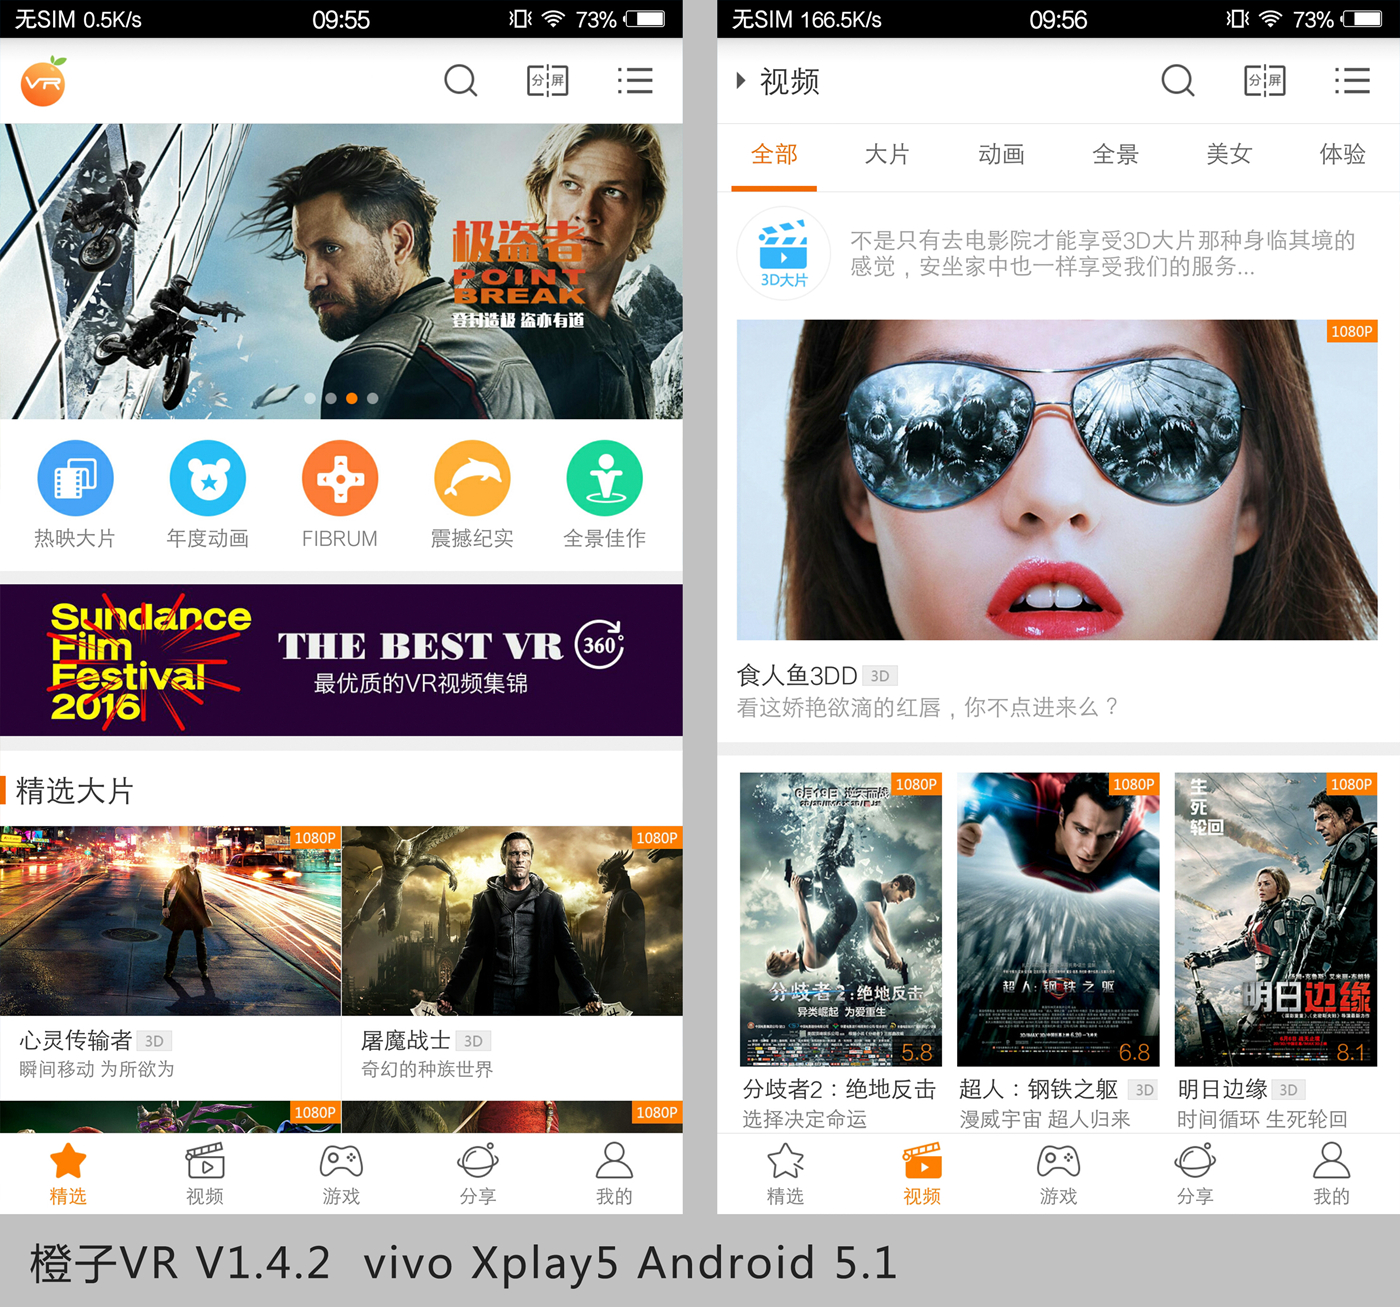Open the Point Break 极盗者 banner
This screenshot has width=1400, height=1307.
tap(341, 271)
